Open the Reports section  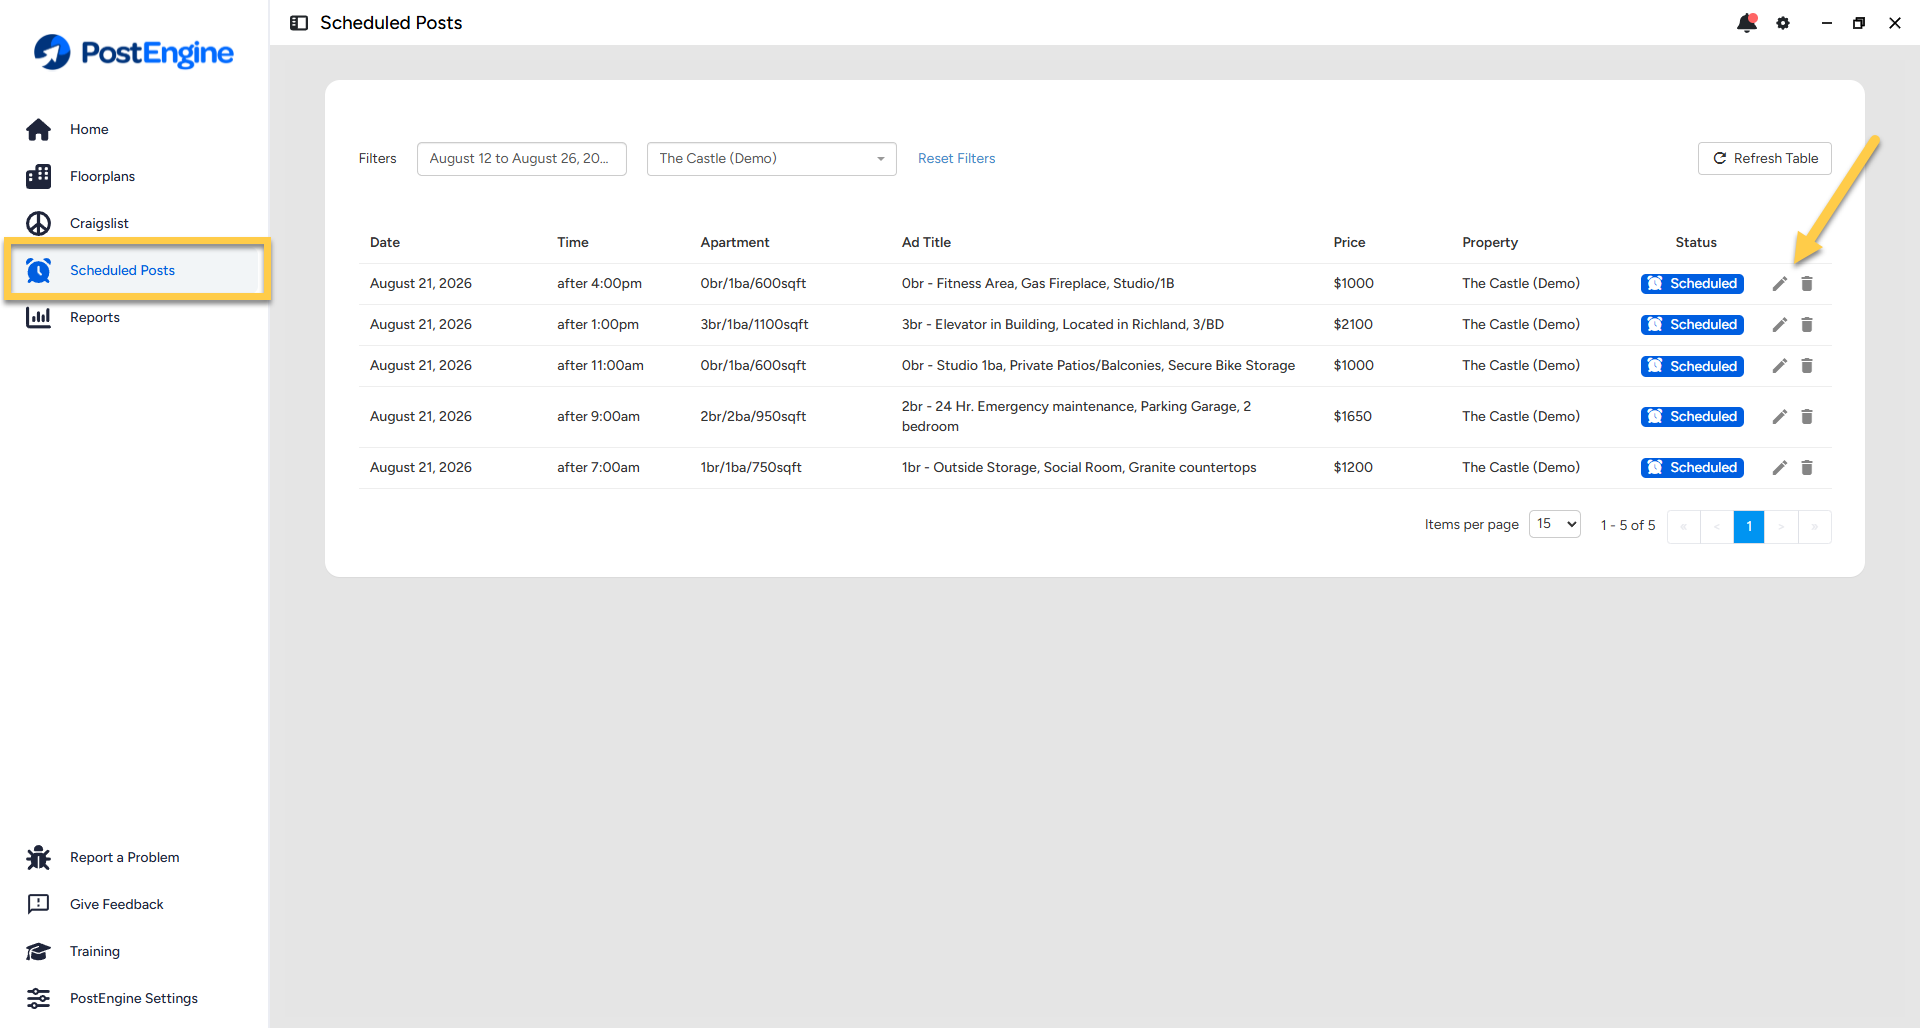[95, 317]
